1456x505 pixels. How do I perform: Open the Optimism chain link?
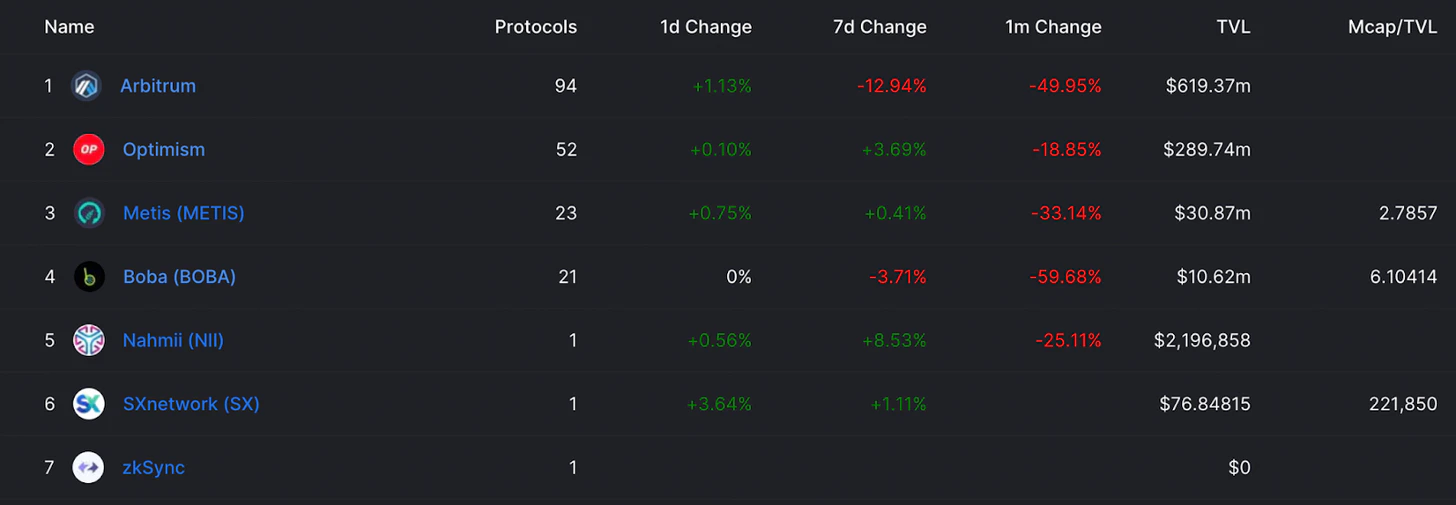[x=164, y=150]
